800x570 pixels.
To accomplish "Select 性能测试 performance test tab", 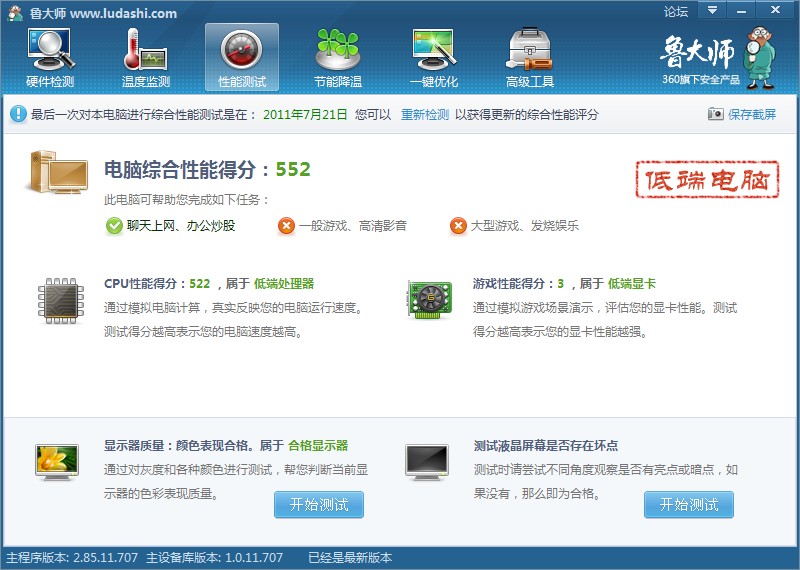I will (x=242, y=58).
